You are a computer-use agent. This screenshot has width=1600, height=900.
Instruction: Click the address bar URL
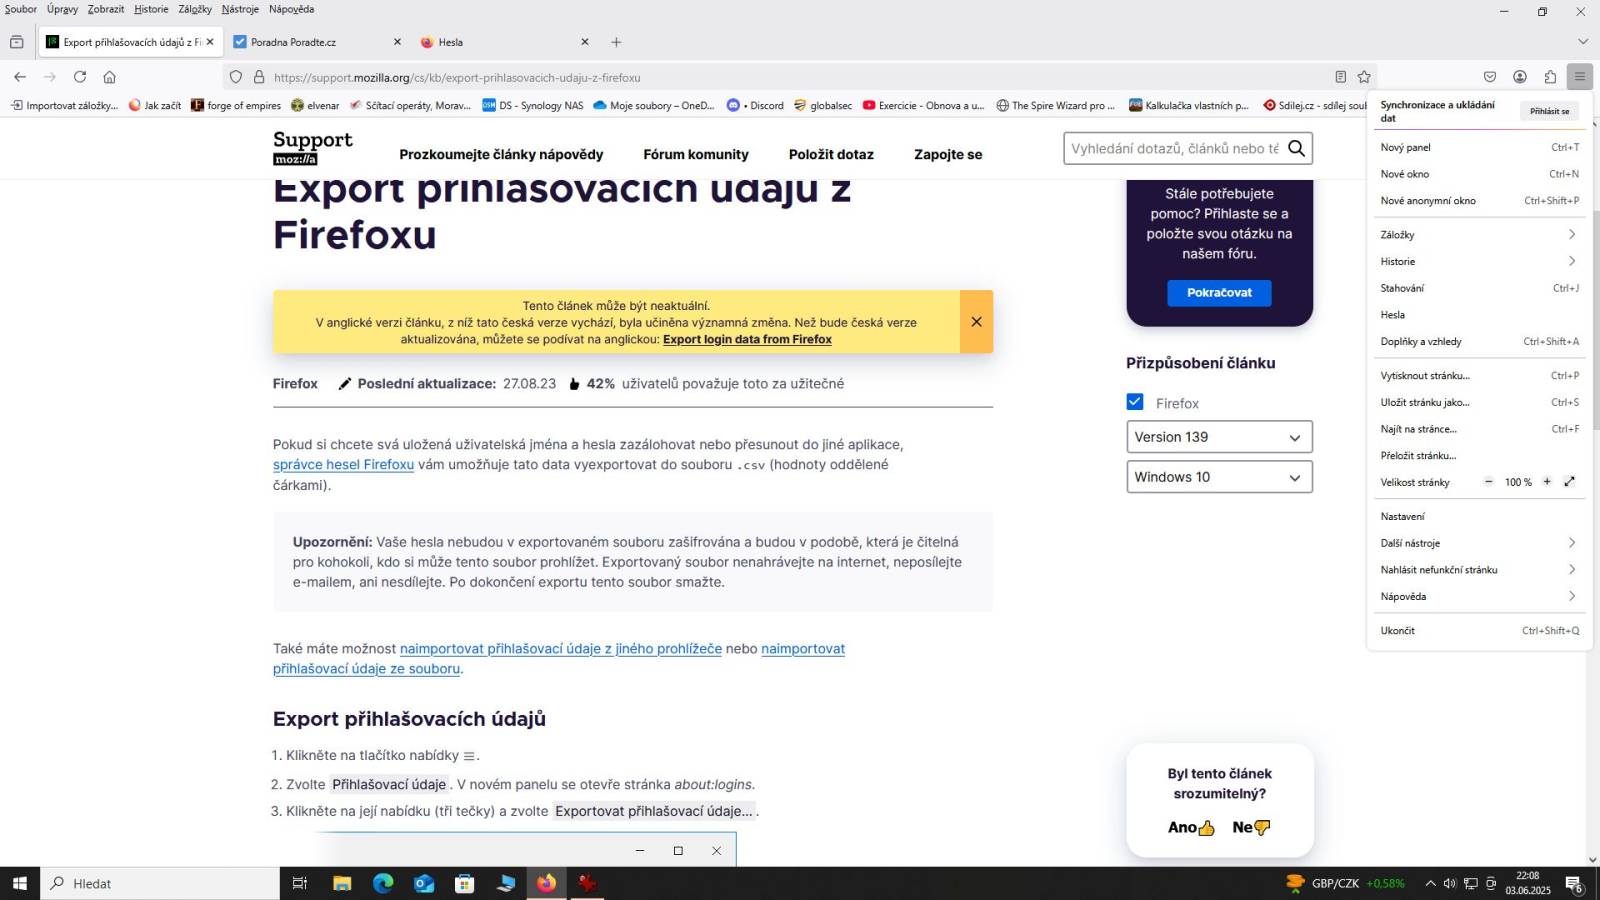[x=457, y=77]
